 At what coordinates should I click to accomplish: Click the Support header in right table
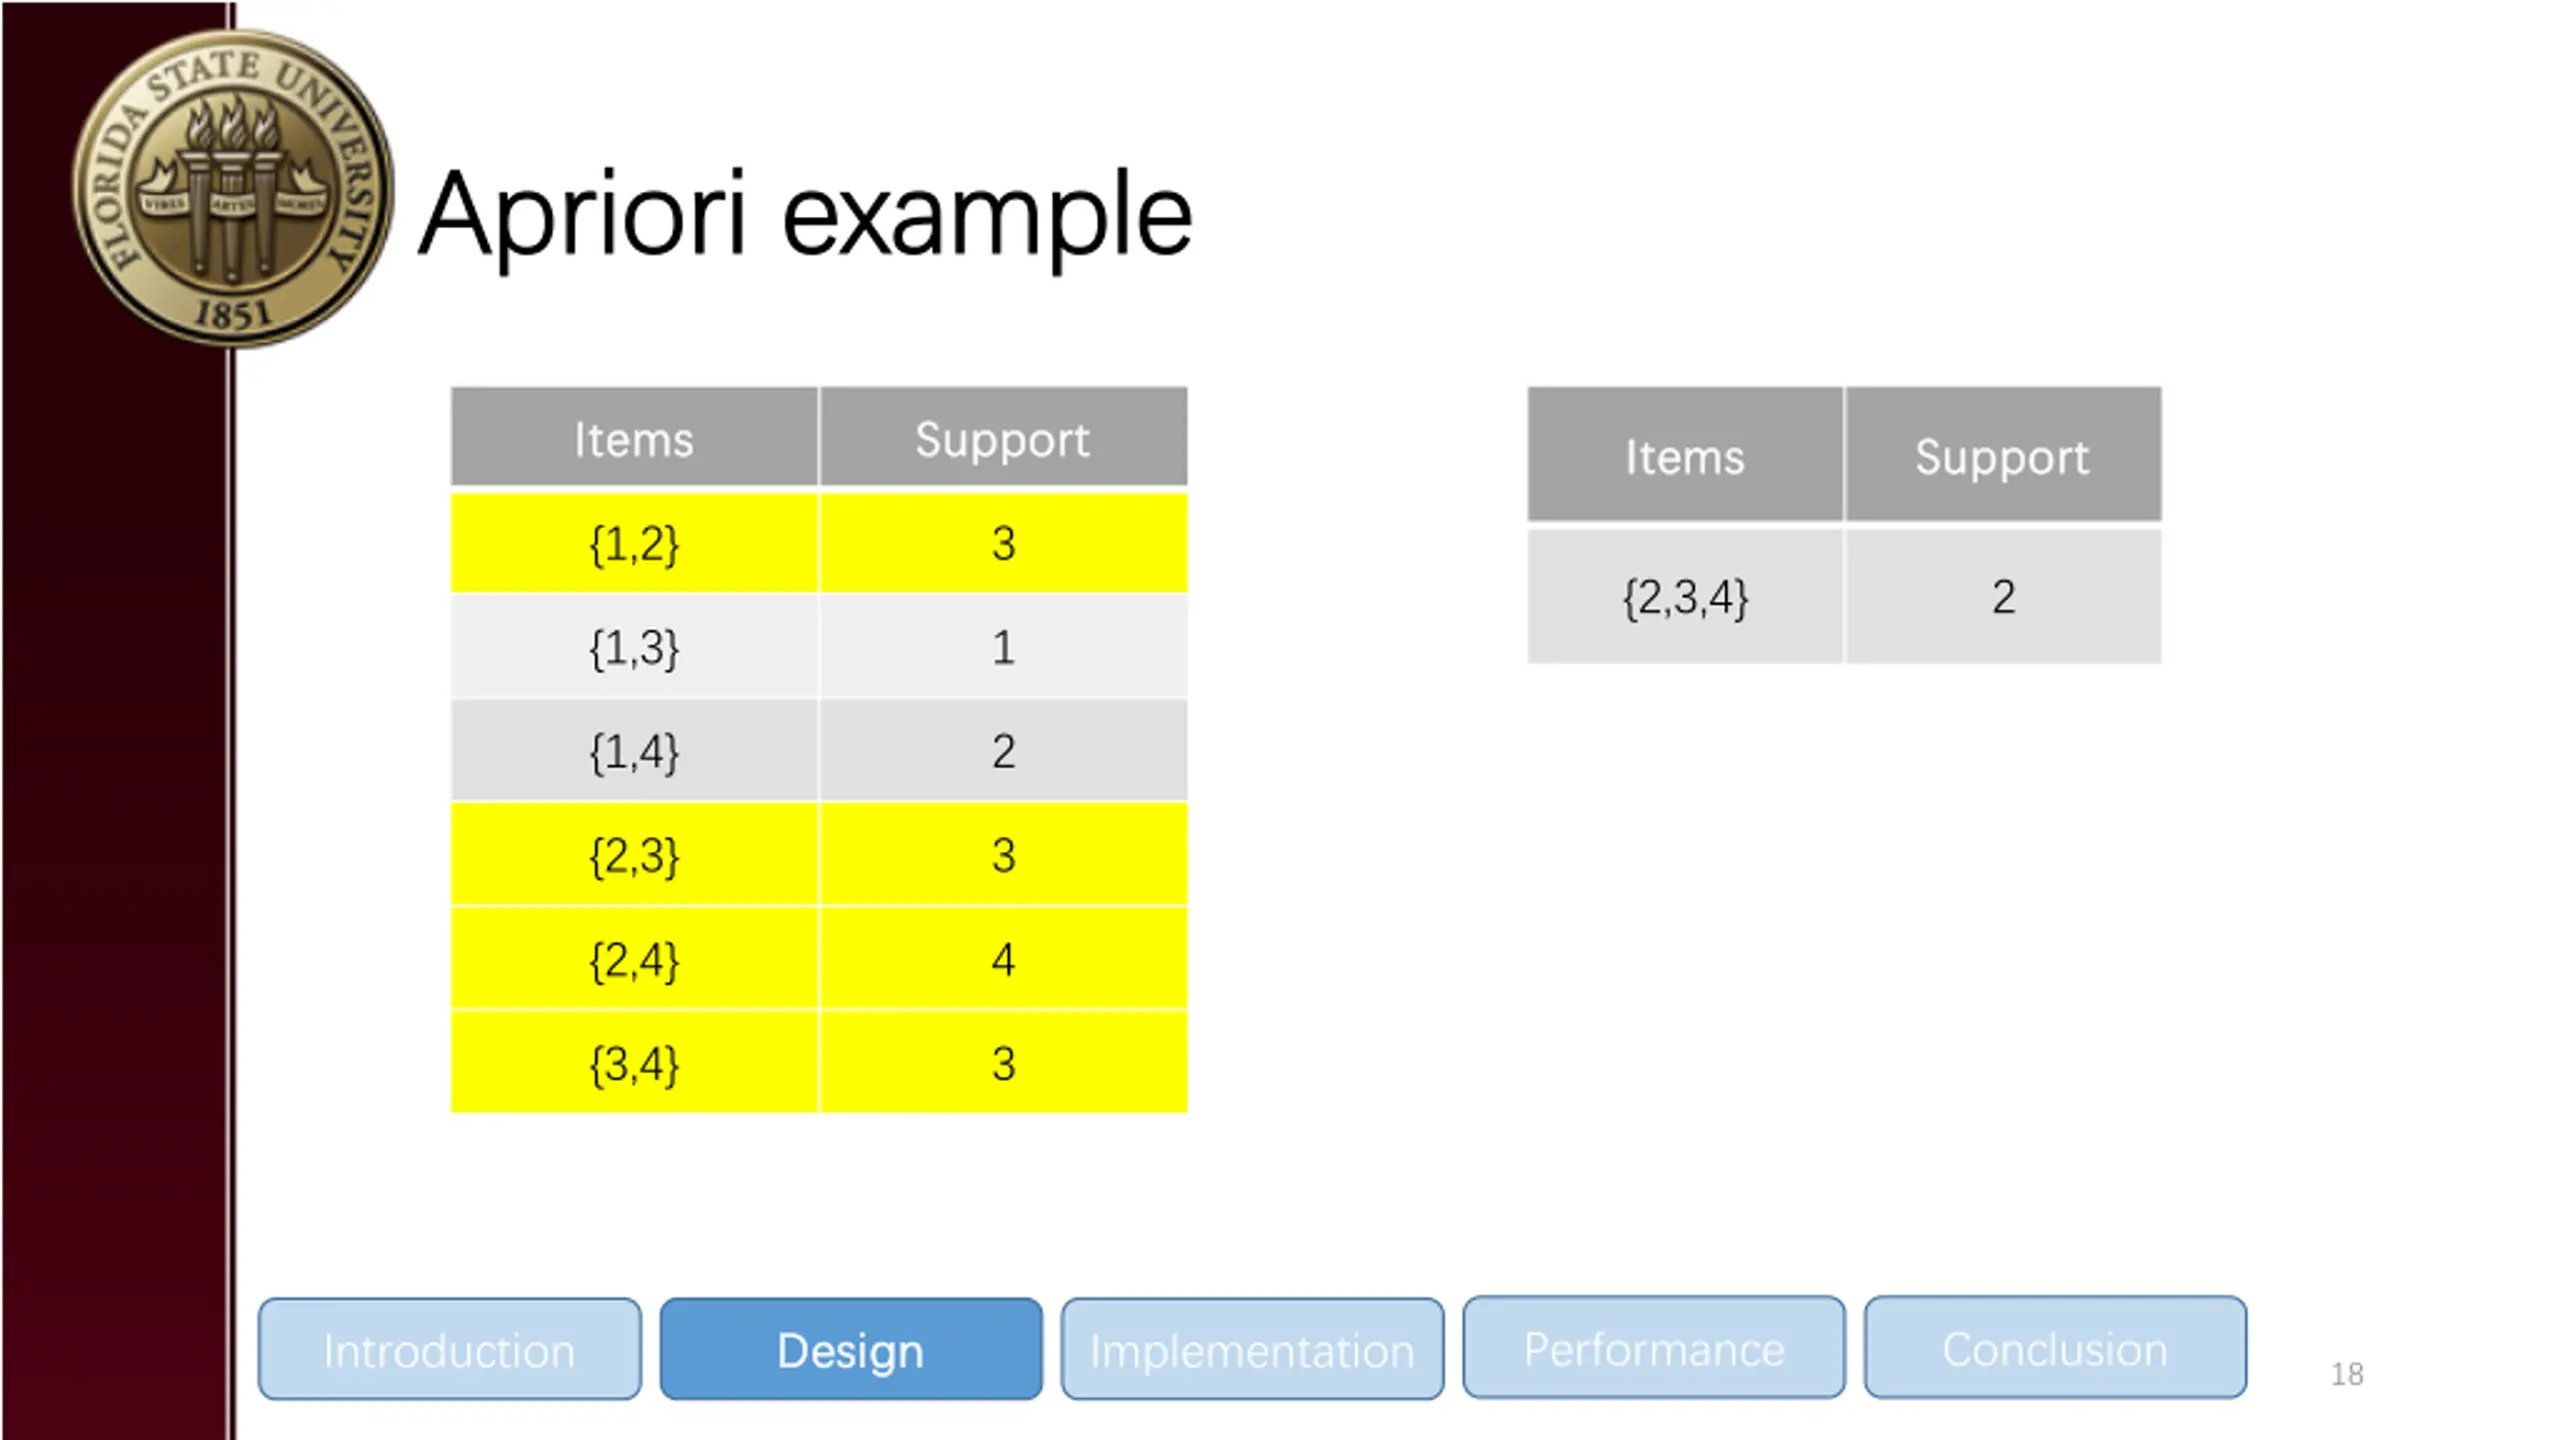tap(2003, 456)
